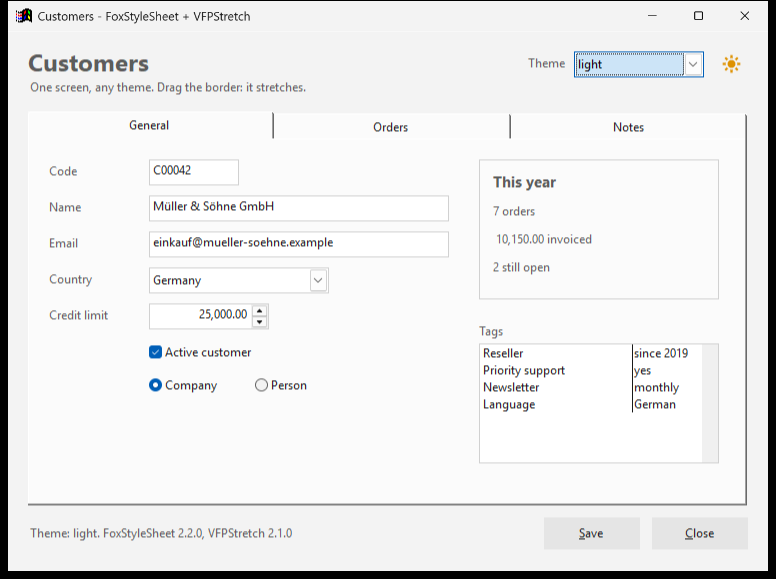
Task: Click the status text Theme: light. FoxStyleSheet
Action: 161,533
